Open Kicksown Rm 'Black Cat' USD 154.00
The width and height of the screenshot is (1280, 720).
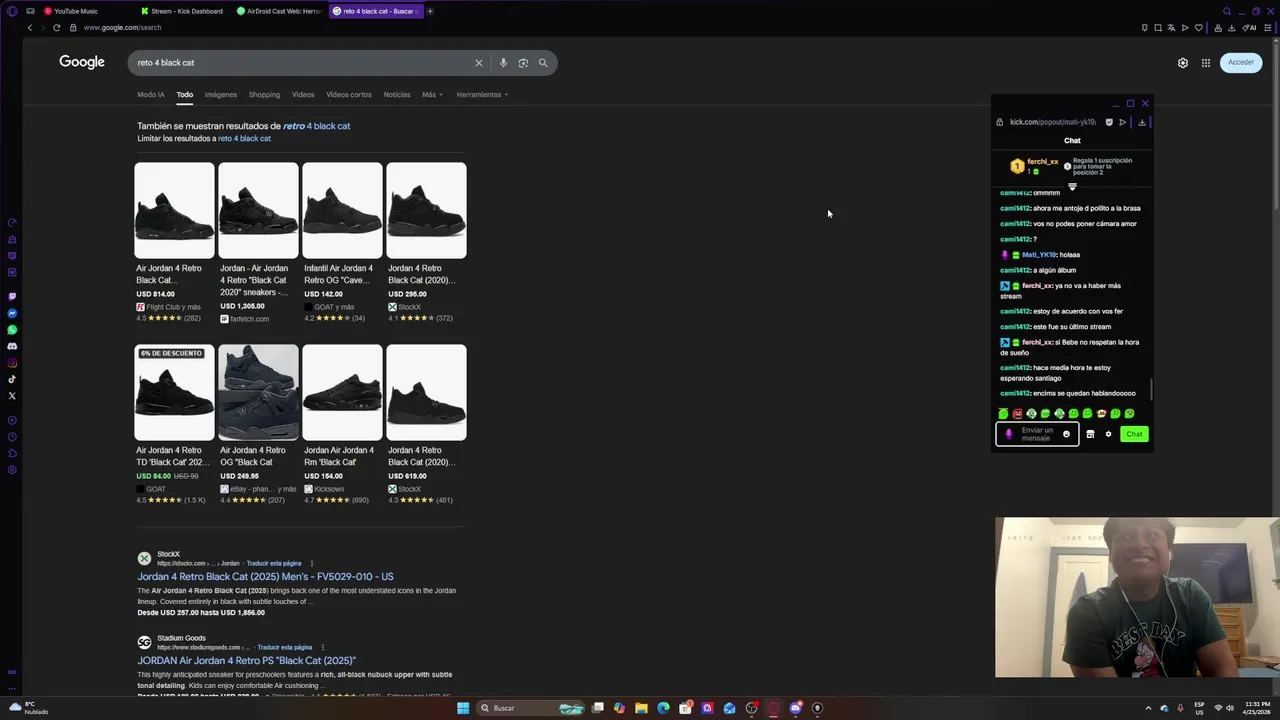(342, 425)
